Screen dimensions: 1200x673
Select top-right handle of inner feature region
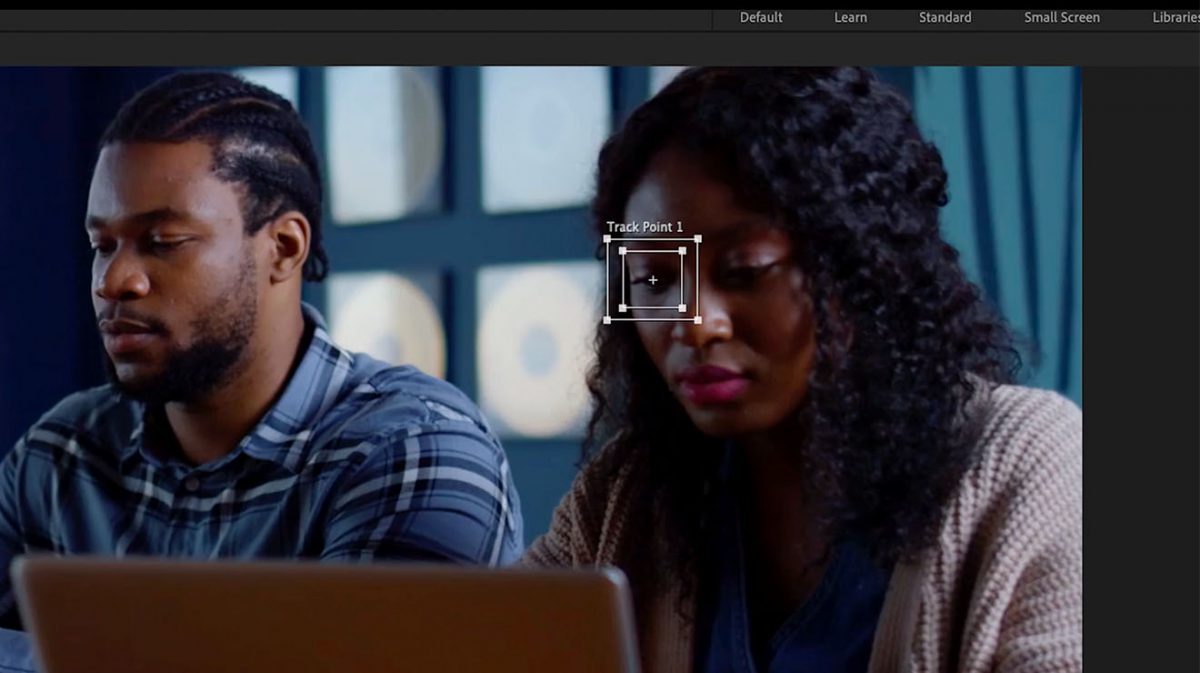point(683,251)
